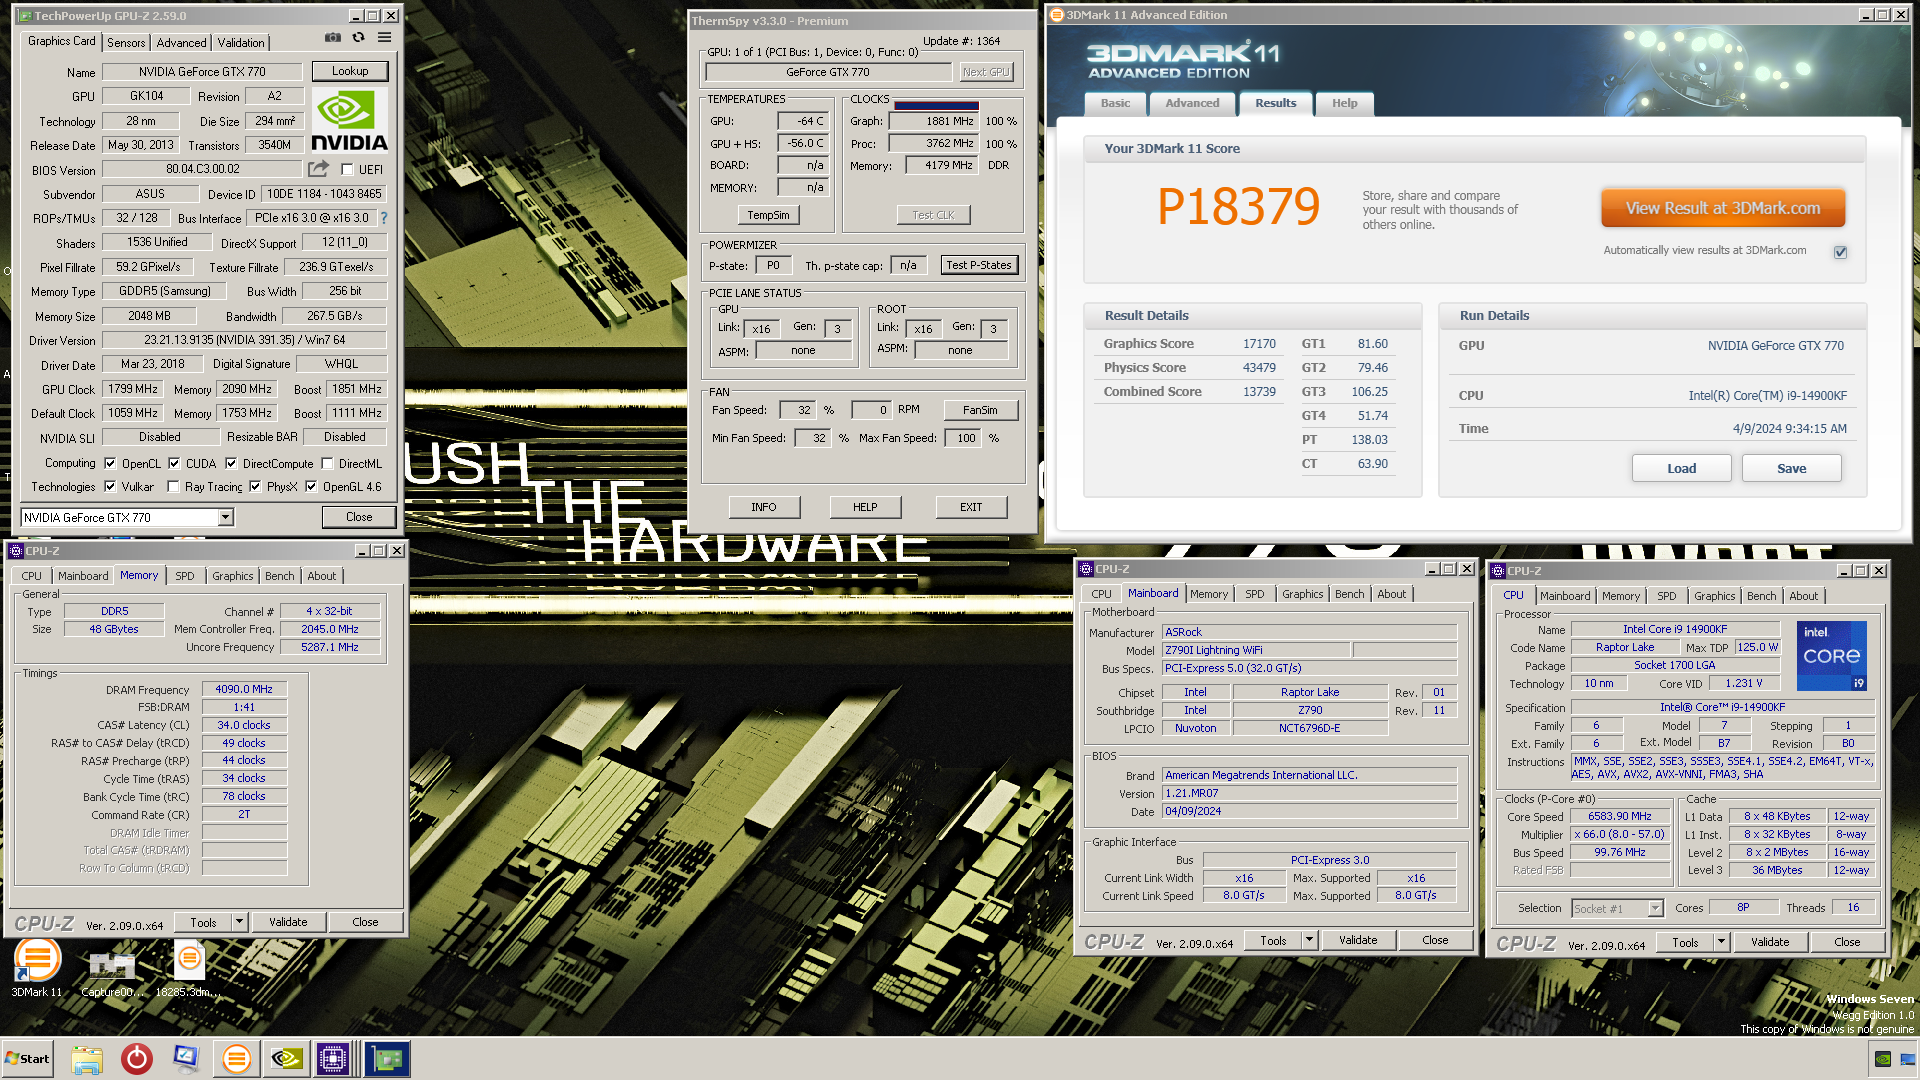This screenshot has height=1080, width=1920.
Task: Open the SPD tab in CPU-Z Memory window
Action: pos(185,576)
